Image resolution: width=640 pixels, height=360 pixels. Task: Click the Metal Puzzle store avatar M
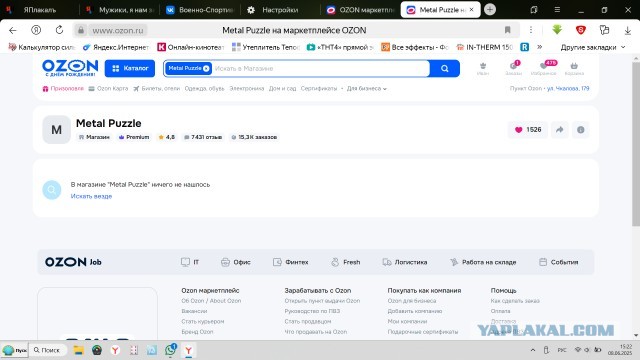pos(56,129)
